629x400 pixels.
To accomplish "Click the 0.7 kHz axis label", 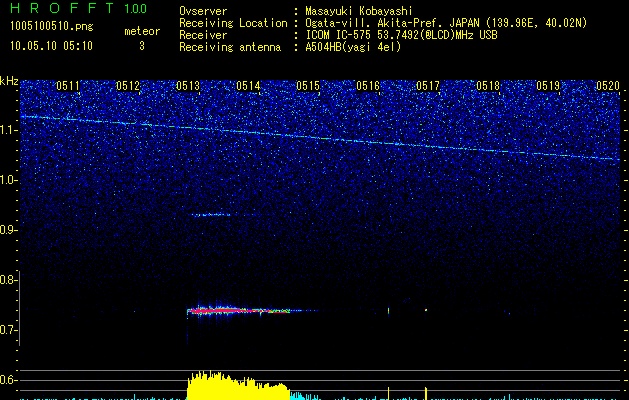I will [x=9, y=330].
